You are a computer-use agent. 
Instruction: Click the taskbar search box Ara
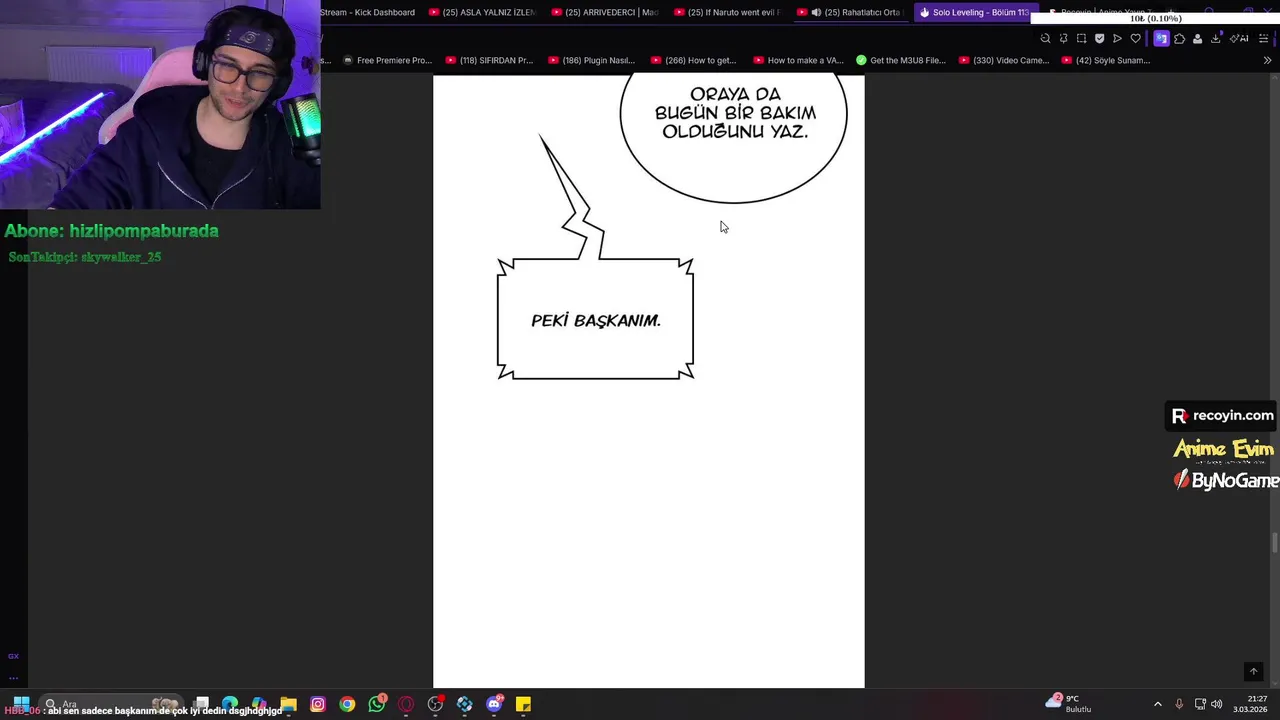(110, 704)
